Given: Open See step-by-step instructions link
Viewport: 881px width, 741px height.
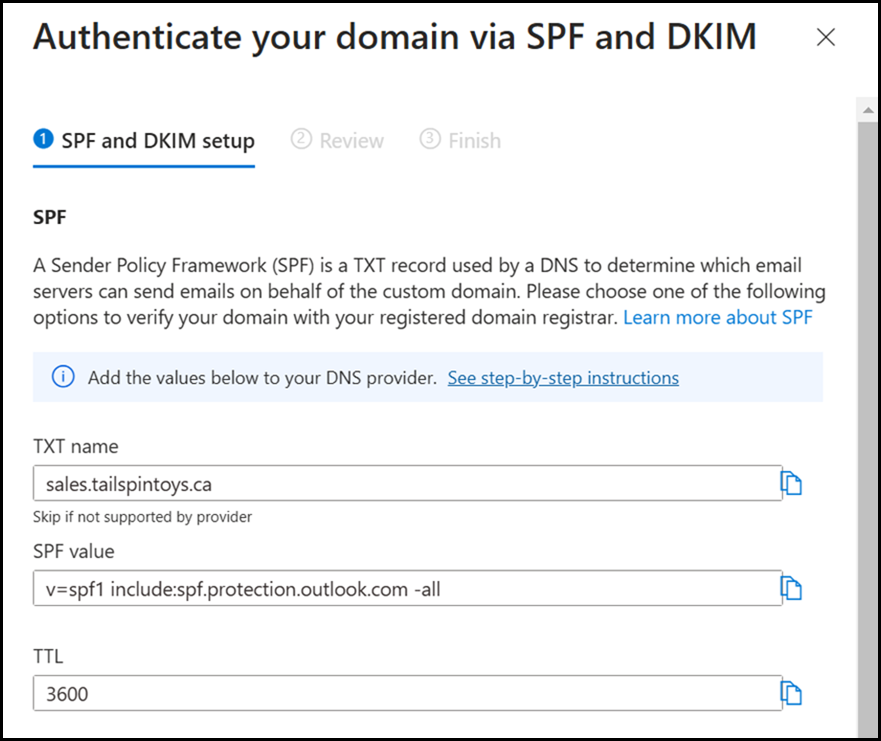Looking at the screenshot, I should point(563,378).
